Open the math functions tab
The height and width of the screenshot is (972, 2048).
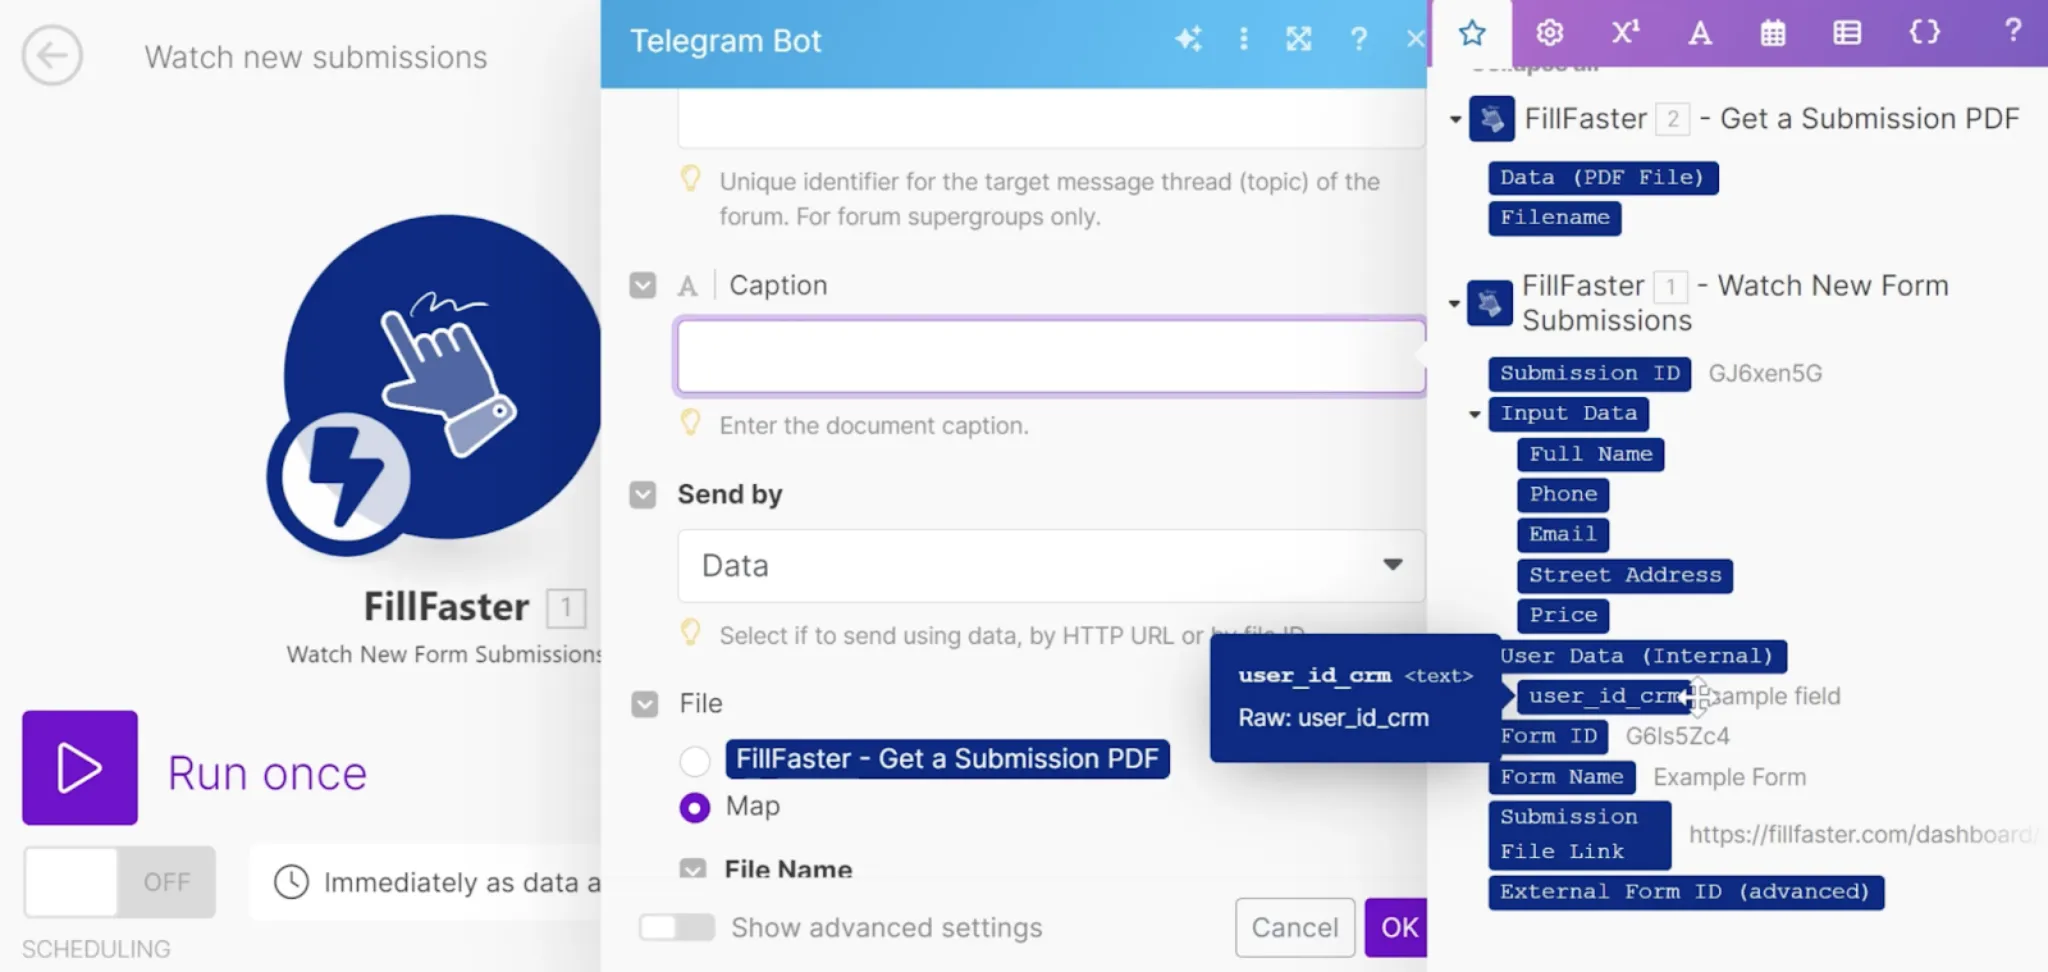coord(1625,33)
